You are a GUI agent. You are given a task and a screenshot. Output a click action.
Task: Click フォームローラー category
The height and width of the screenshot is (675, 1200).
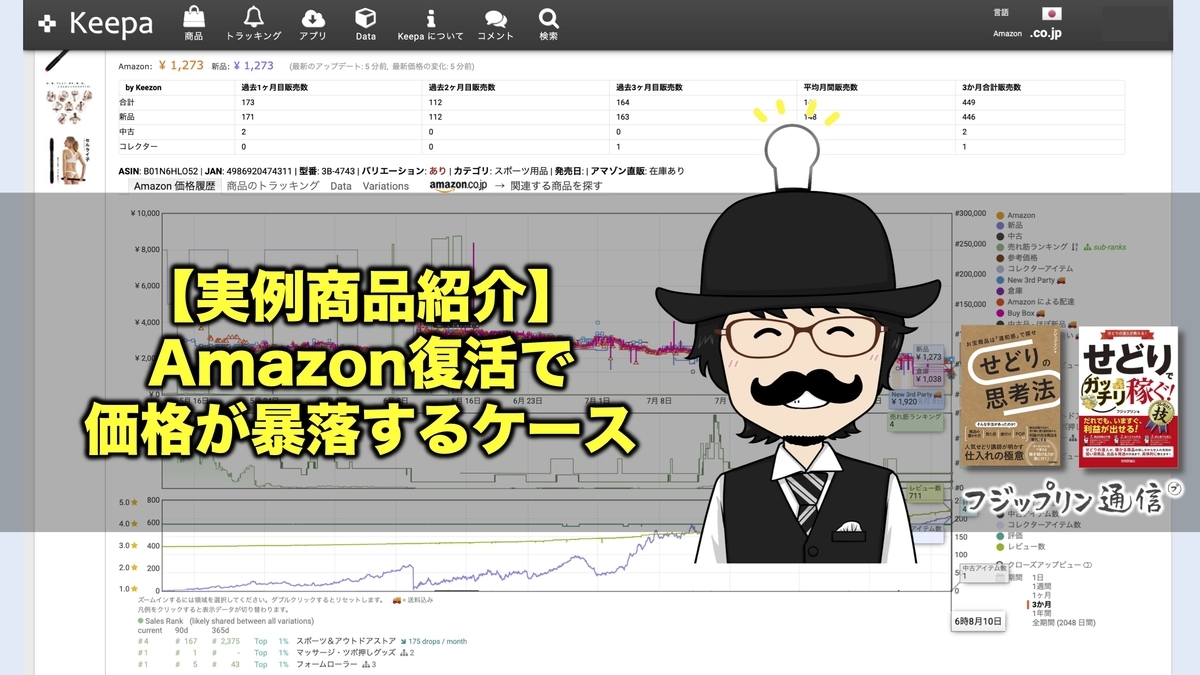[326, 663]
